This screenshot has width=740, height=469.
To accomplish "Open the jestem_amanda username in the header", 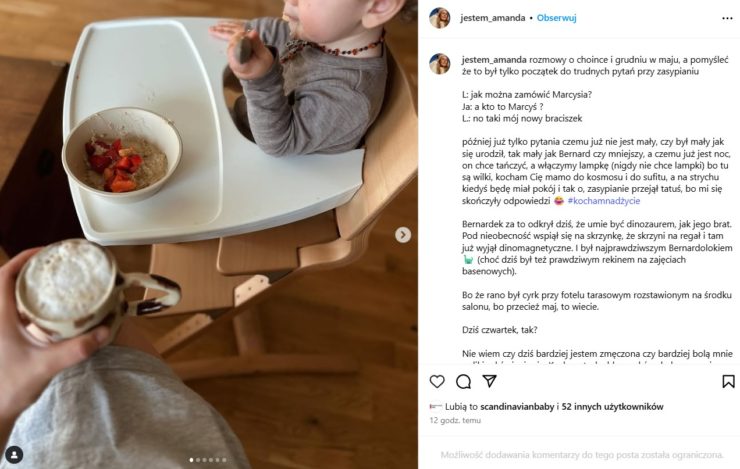I will coord(493,18).
